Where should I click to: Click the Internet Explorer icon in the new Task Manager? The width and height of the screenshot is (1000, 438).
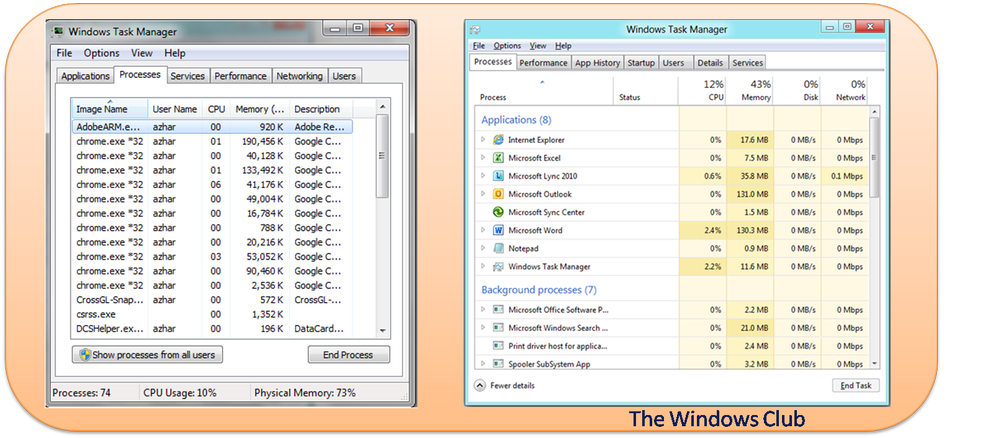(499, 140)
